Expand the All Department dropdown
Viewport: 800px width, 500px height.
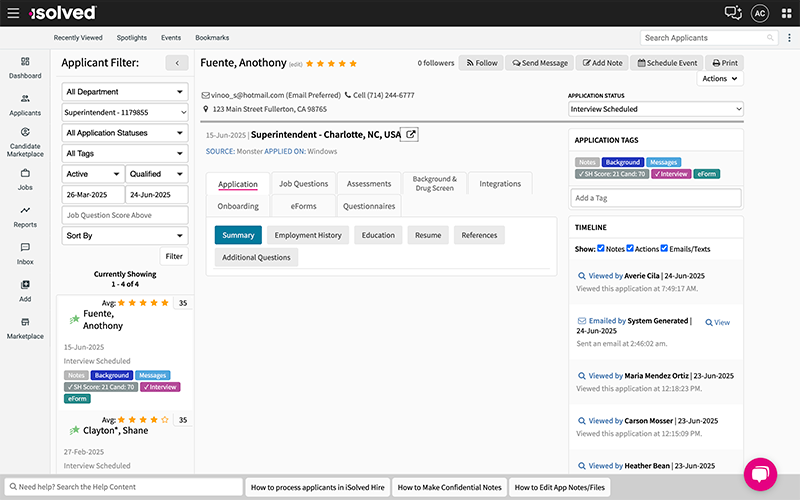pos(125,92)
